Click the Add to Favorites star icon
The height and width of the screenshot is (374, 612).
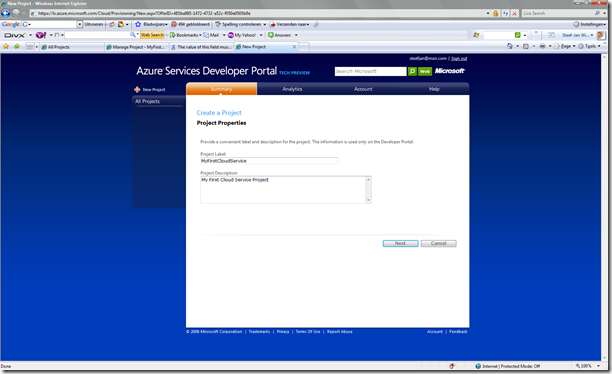pyautogui.click(x=17, y=46)
